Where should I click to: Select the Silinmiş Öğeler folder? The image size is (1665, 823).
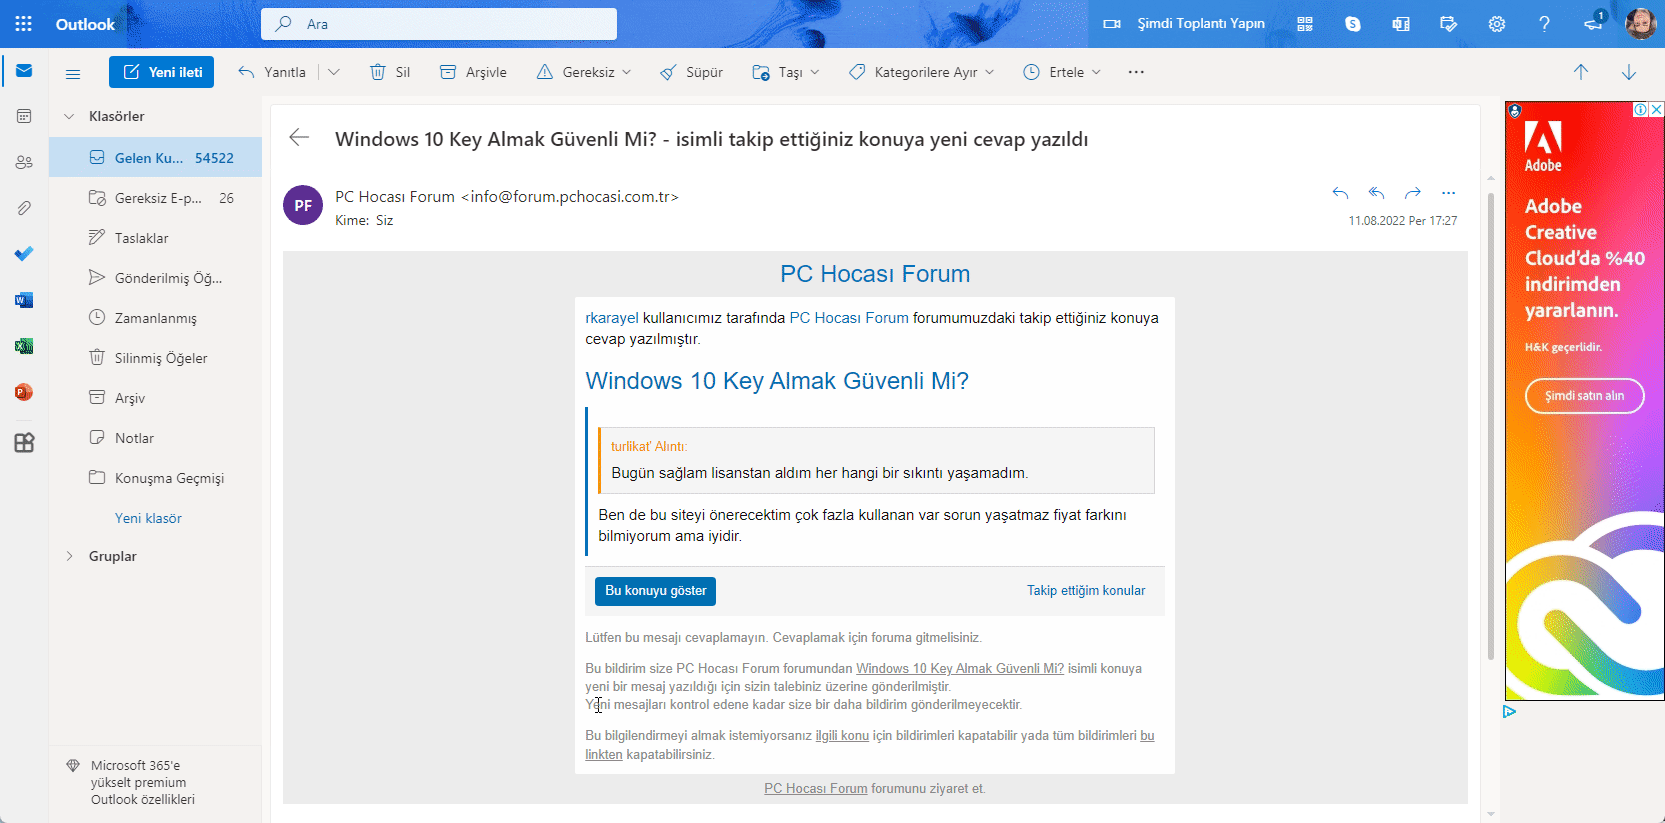160,358
